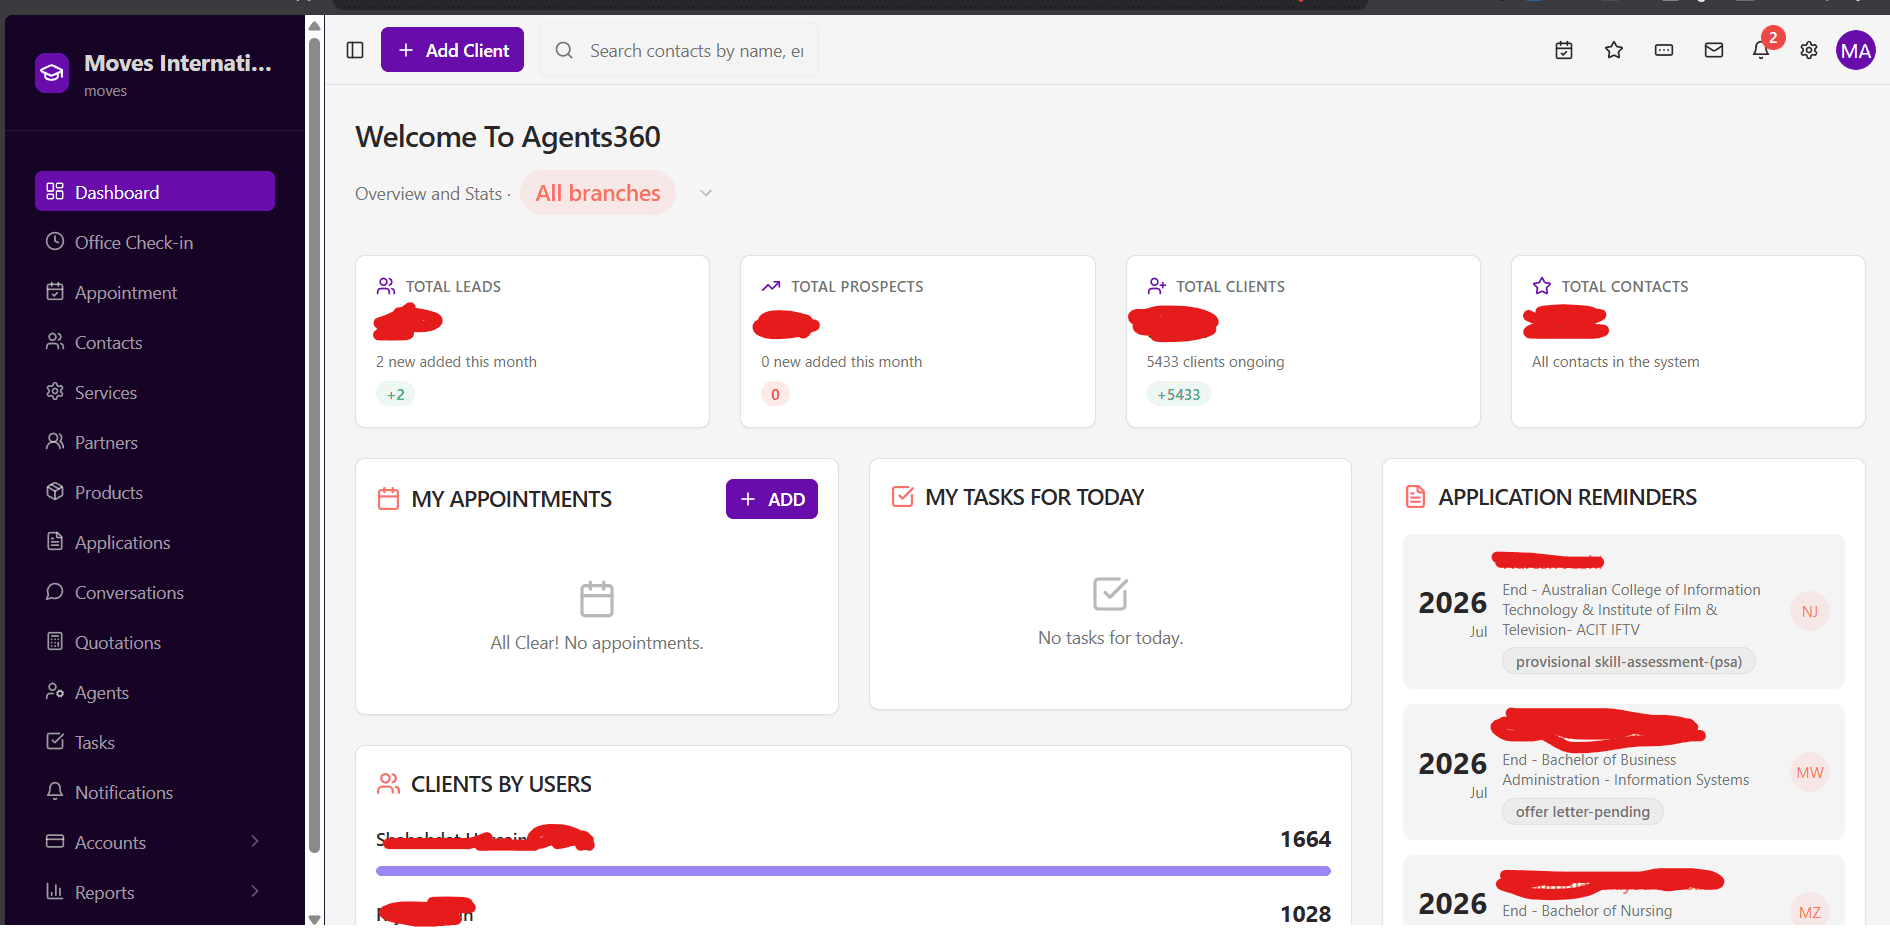Click the sidebar vertical scrollbar

coord(314,445)
